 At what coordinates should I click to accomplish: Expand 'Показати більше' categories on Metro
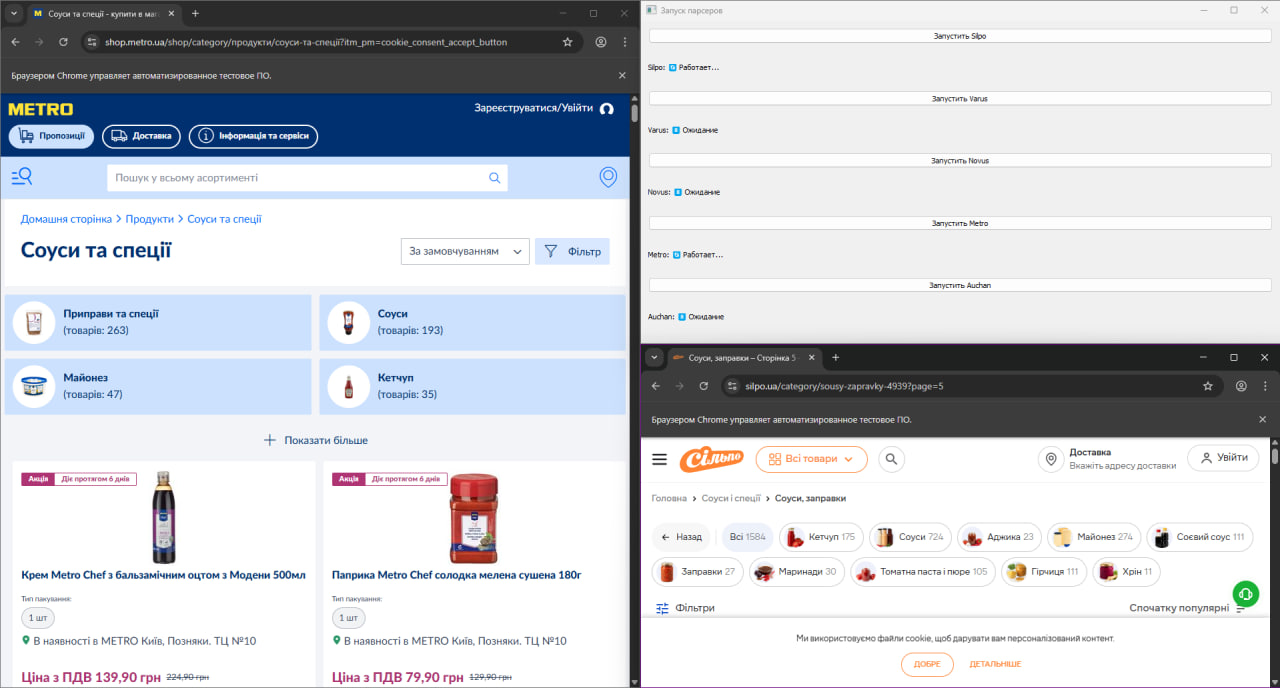316,440
